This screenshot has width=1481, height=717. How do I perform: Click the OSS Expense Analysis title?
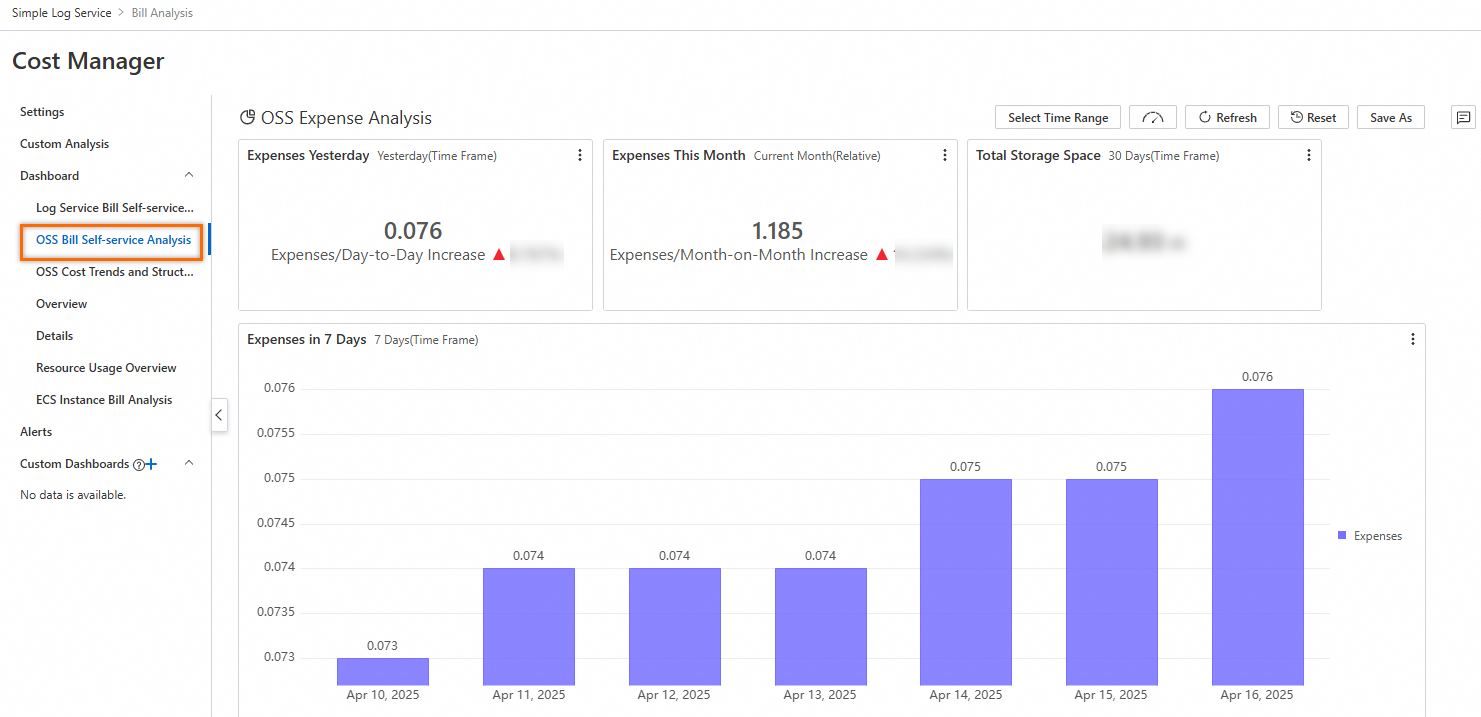click(346, 118)
